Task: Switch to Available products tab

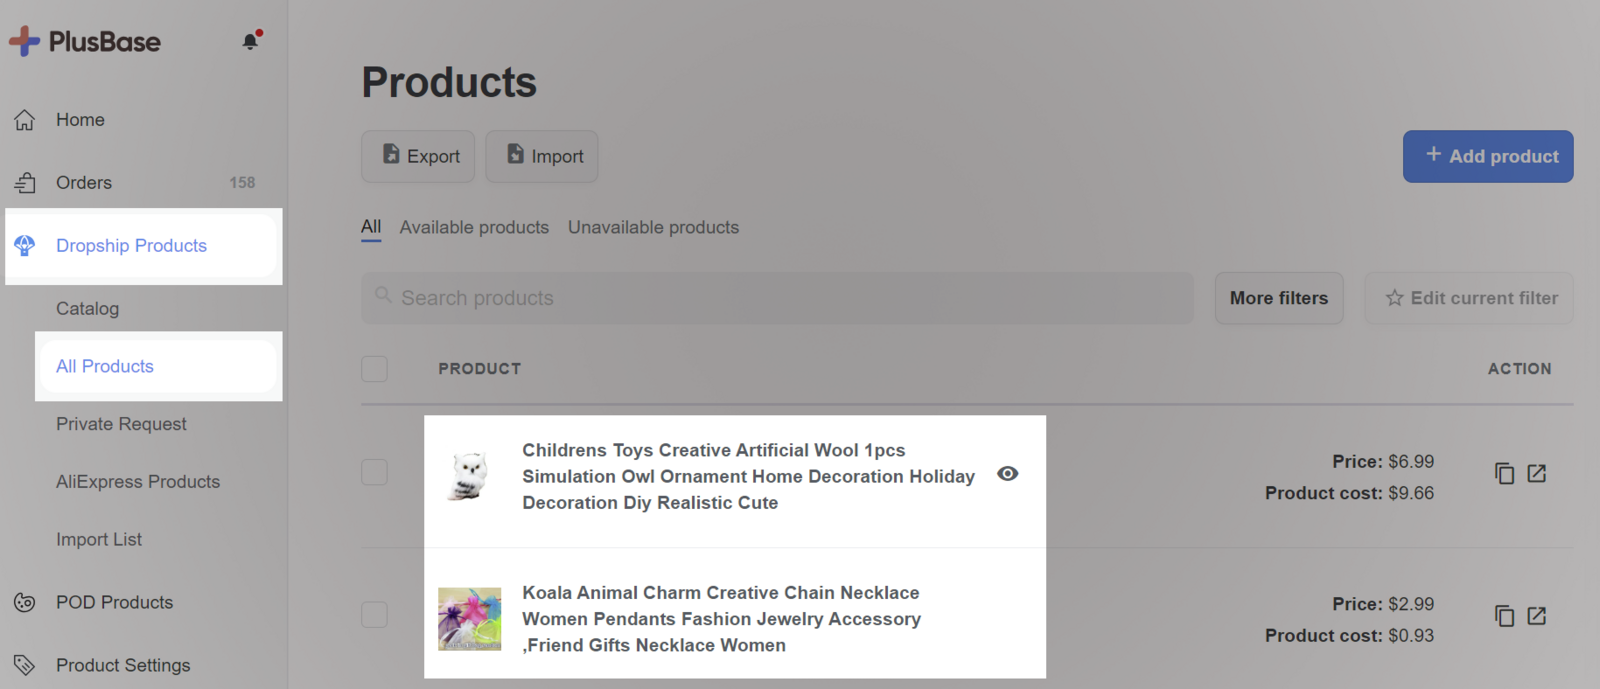Action: [x=474, y=228]
